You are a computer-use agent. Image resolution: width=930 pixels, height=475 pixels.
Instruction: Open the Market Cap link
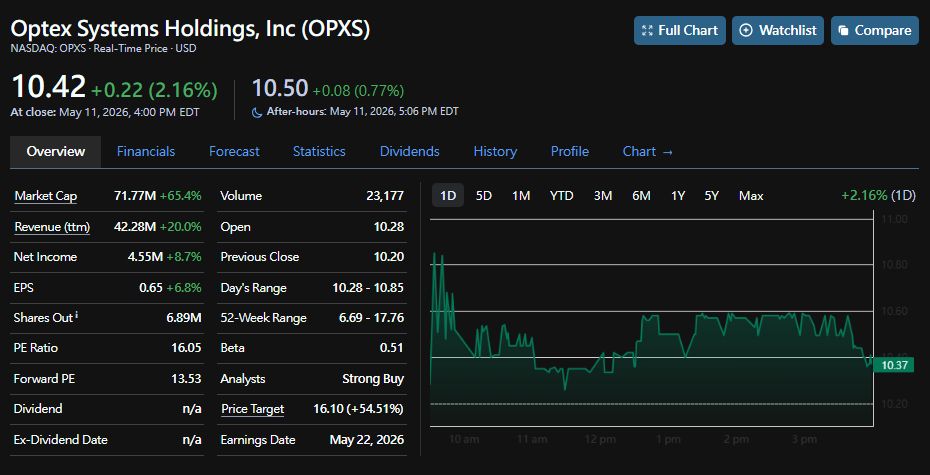tap(46, 196)
